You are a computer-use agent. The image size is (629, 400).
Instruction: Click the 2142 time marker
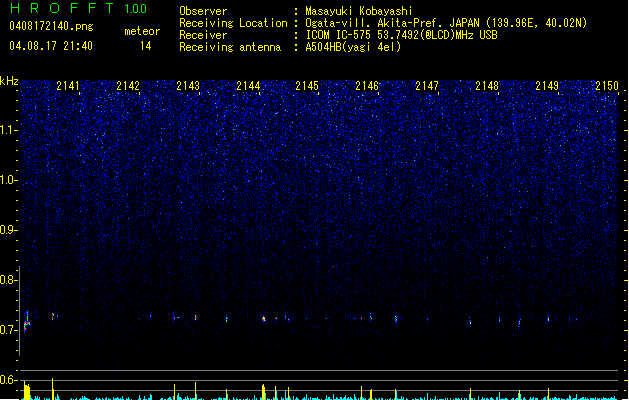128,86
